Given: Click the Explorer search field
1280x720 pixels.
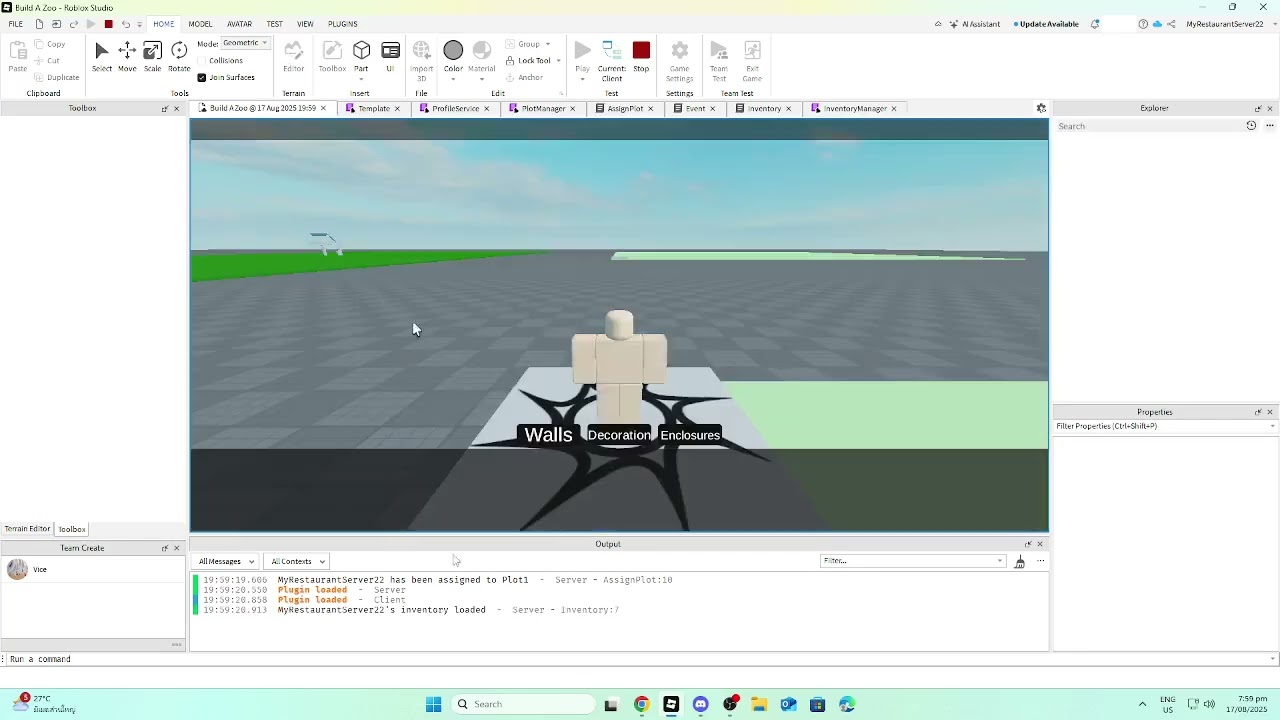Looking at the screenshot, I should coord(1148,126).
